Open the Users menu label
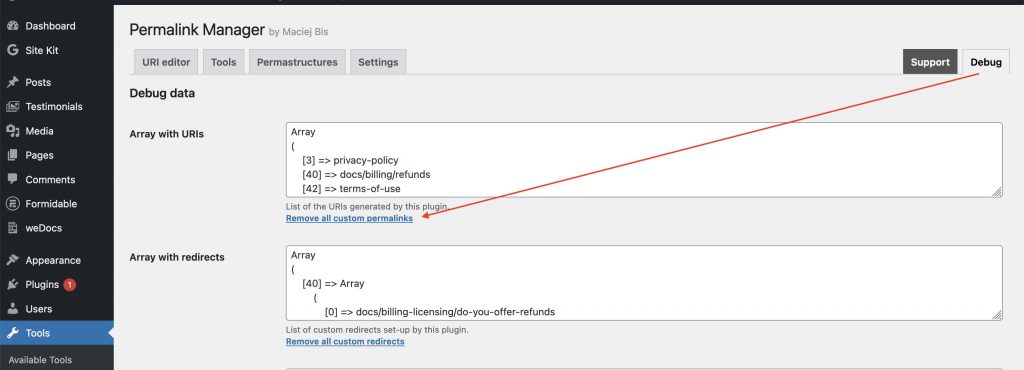The image size is (1024, 370). click(x=39, y=309)
